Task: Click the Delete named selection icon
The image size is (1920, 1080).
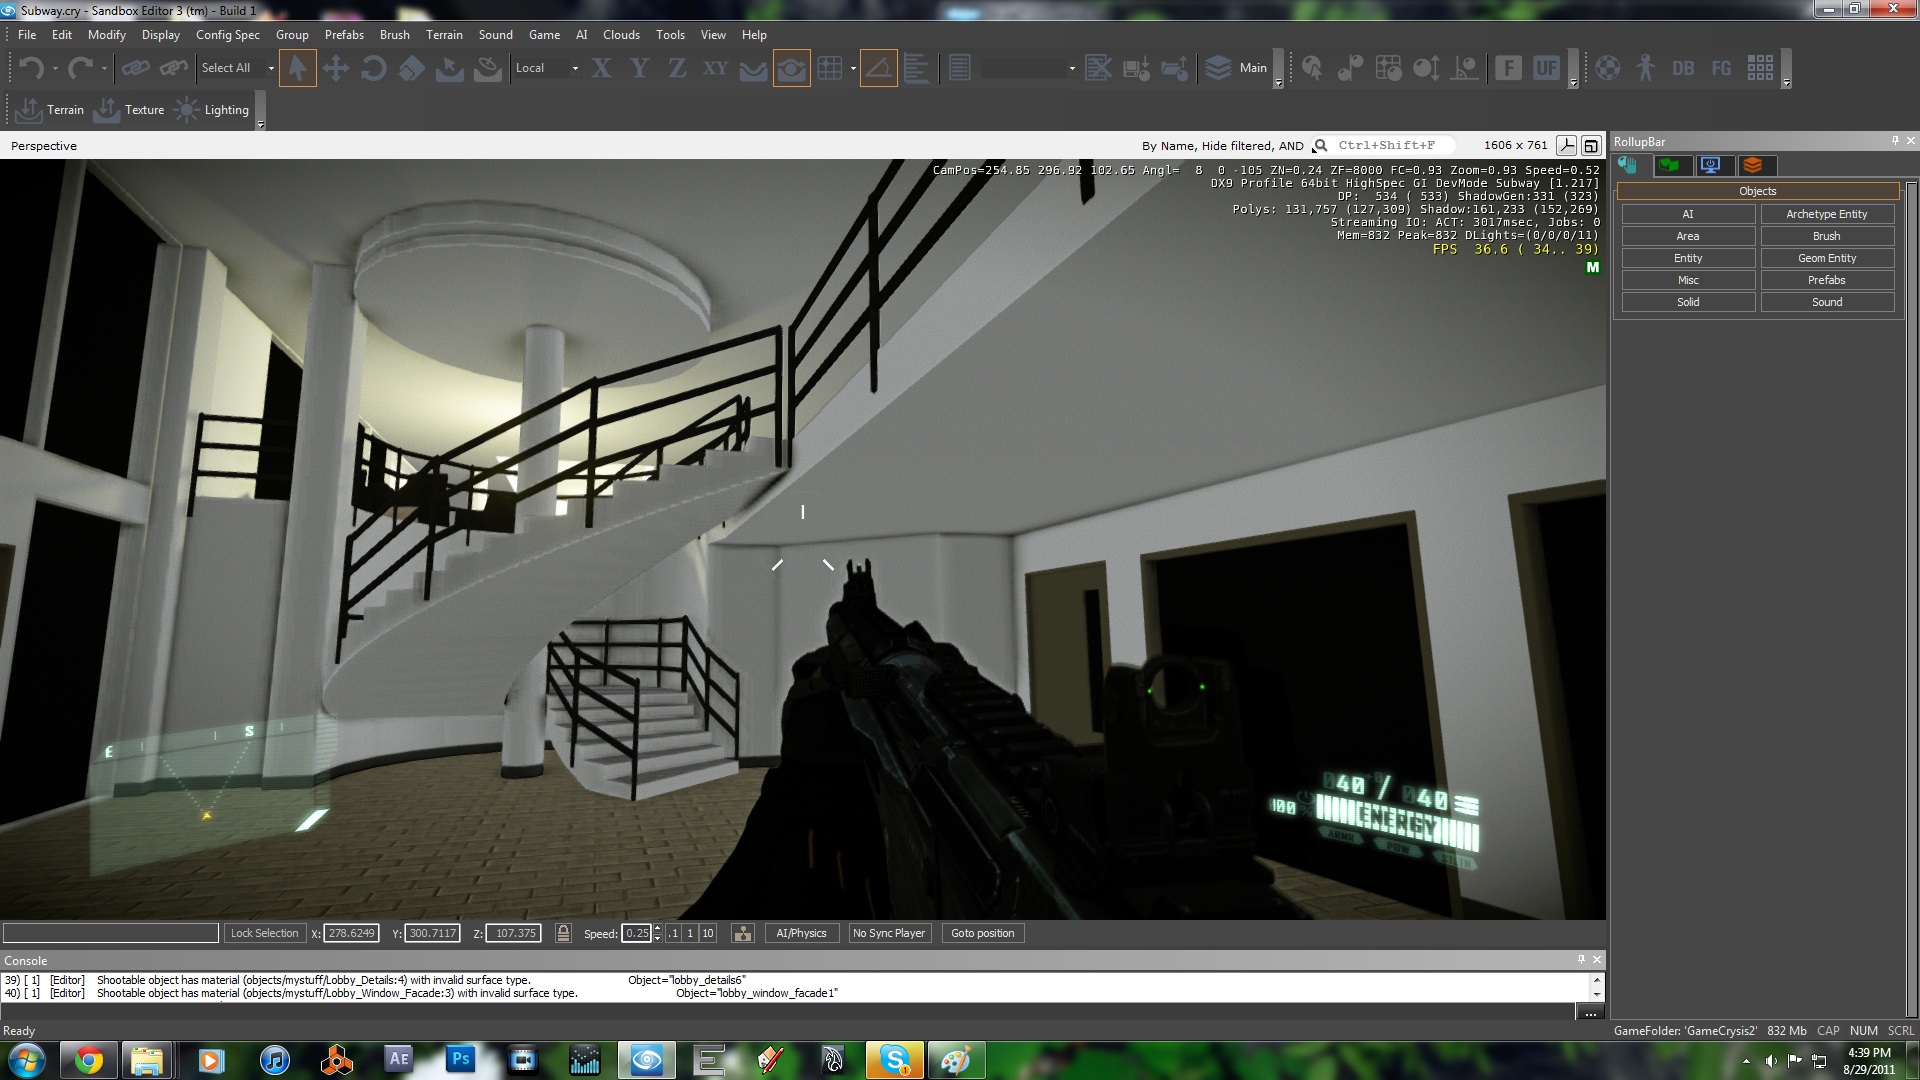Action: (1098, 68)
